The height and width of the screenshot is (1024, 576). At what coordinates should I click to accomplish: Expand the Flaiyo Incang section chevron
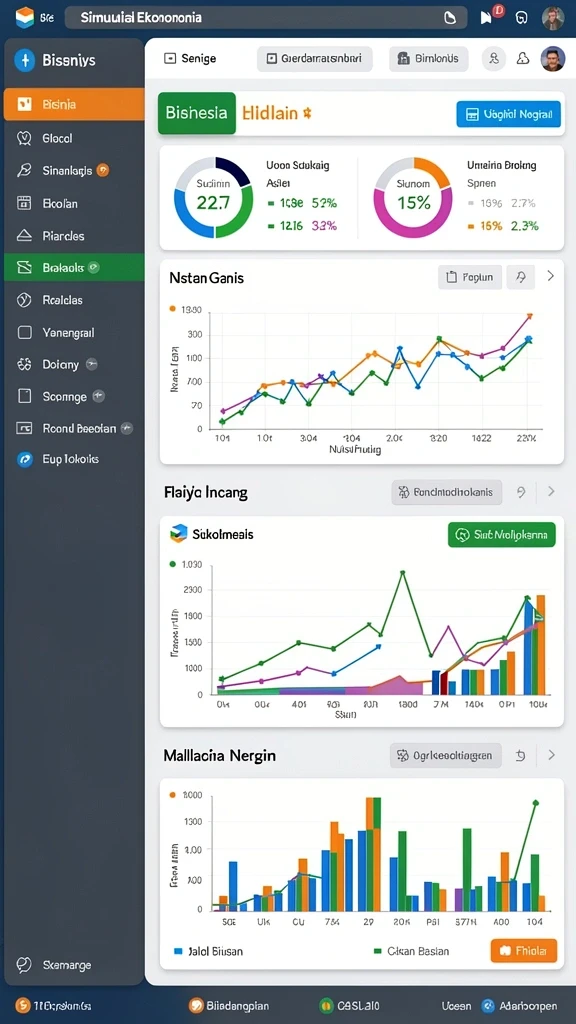click(x=551, y=492)
